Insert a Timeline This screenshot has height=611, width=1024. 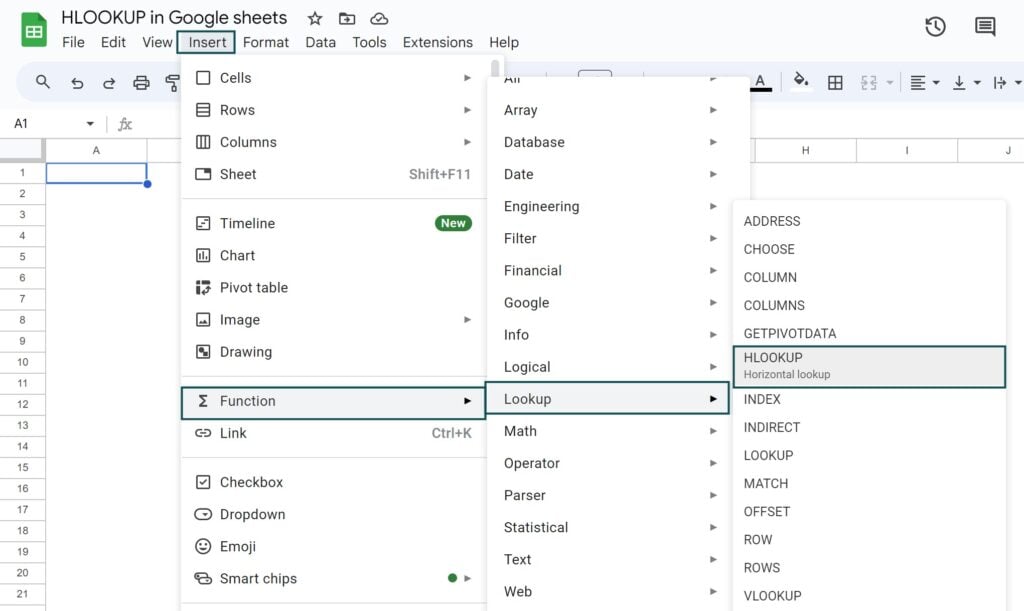333,223
